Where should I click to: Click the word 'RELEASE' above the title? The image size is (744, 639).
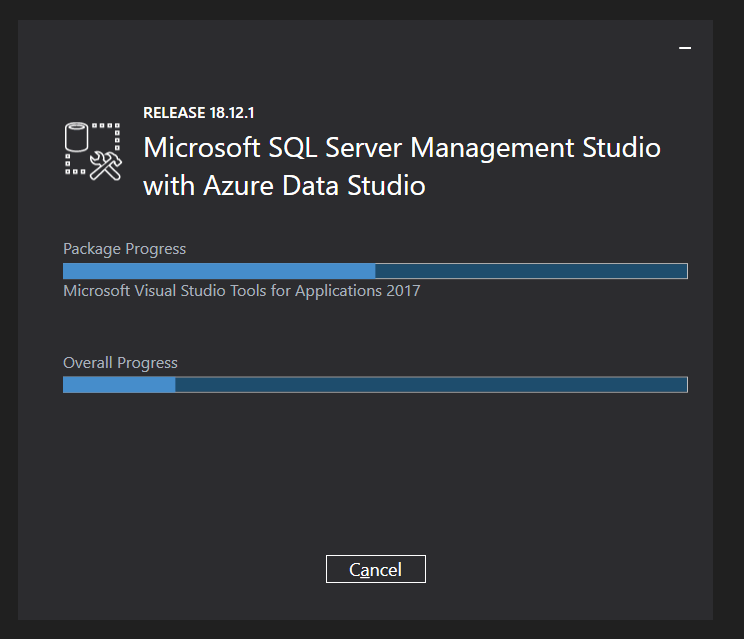tap(173, 113)
